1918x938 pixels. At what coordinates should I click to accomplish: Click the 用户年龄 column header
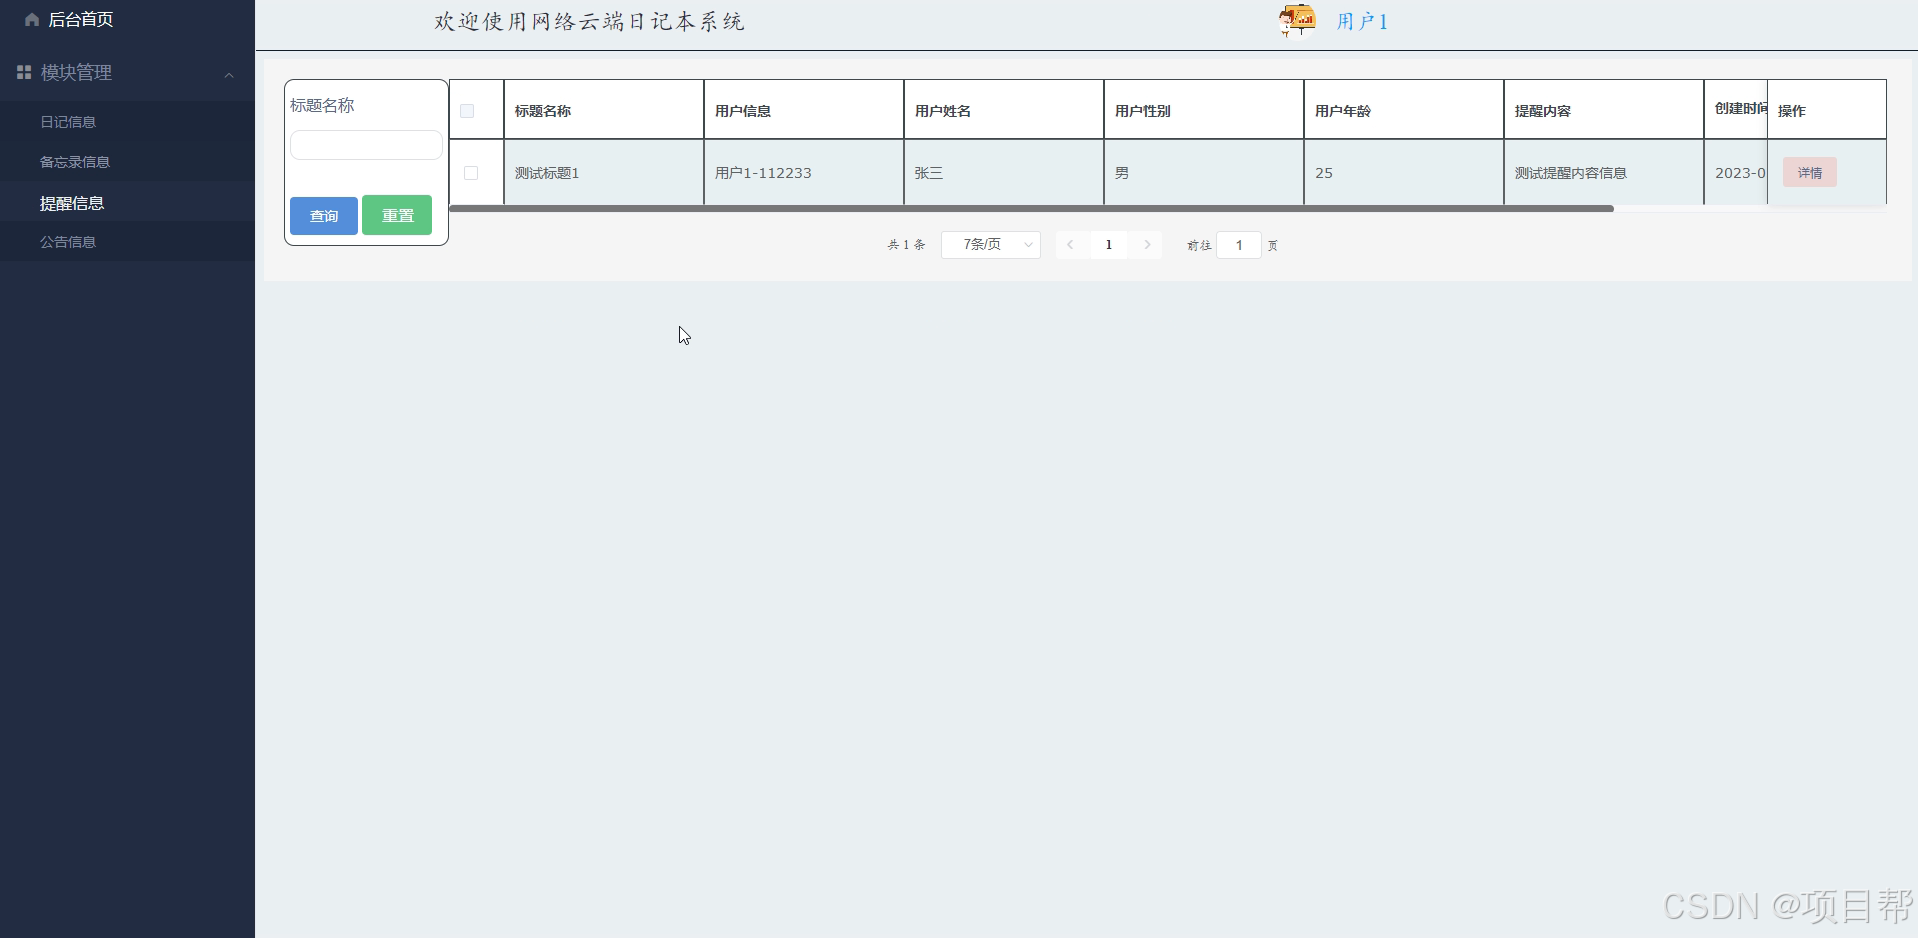tap(1404, 110)
